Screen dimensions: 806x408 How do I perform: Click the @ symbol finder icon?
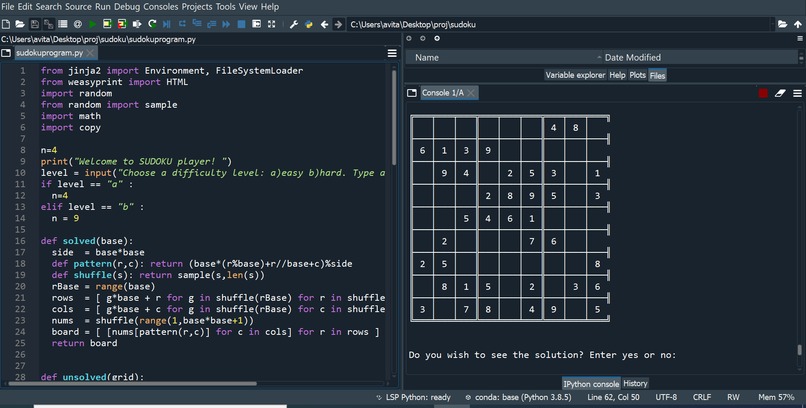coord(78,24)
